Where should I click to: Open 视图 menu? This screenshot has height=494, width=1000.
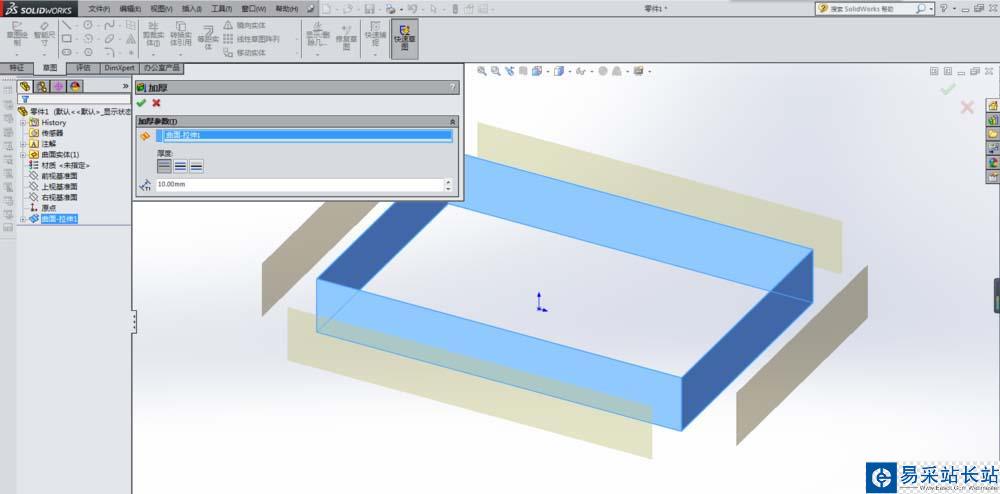coord(161,9)
